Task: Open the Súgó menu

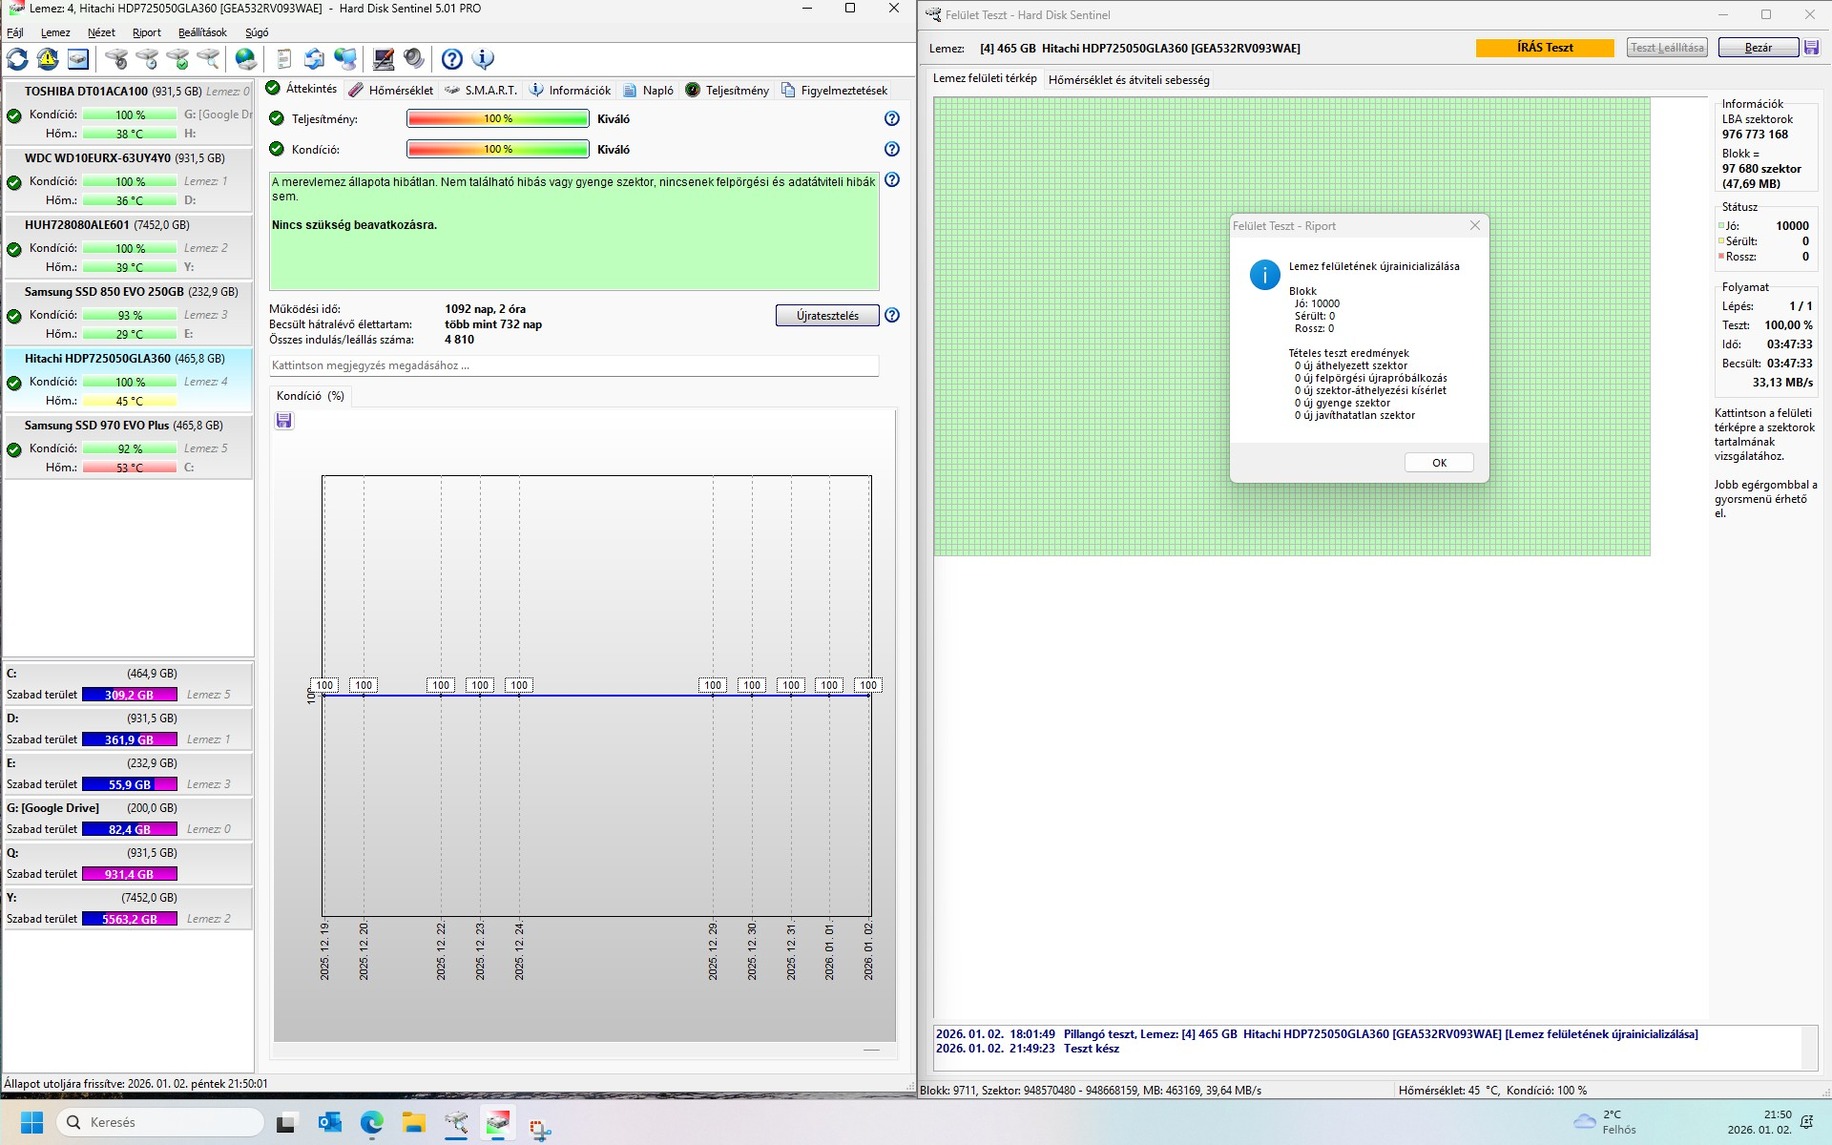Action: pyautogui.click(x=257, y=33)
